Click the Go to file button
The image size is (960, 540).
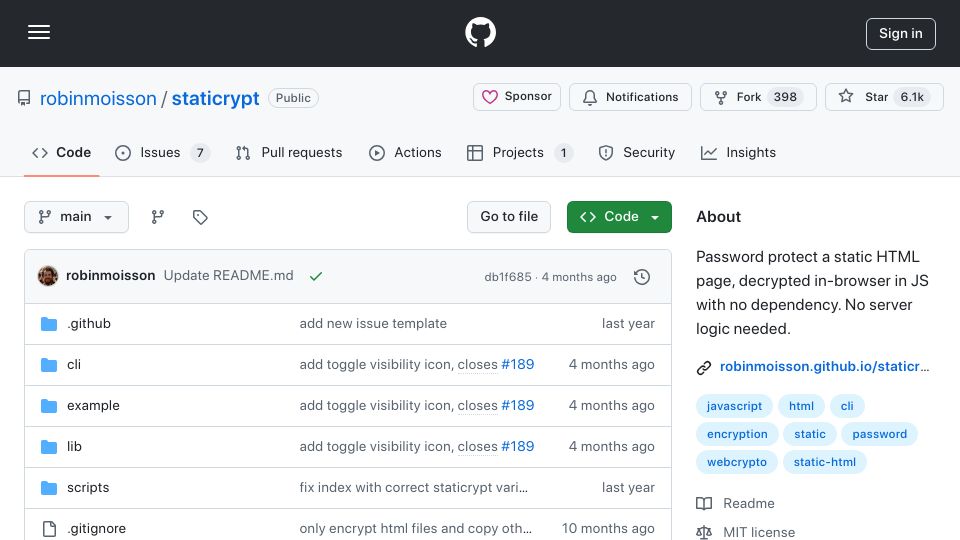tap(509, 217)
